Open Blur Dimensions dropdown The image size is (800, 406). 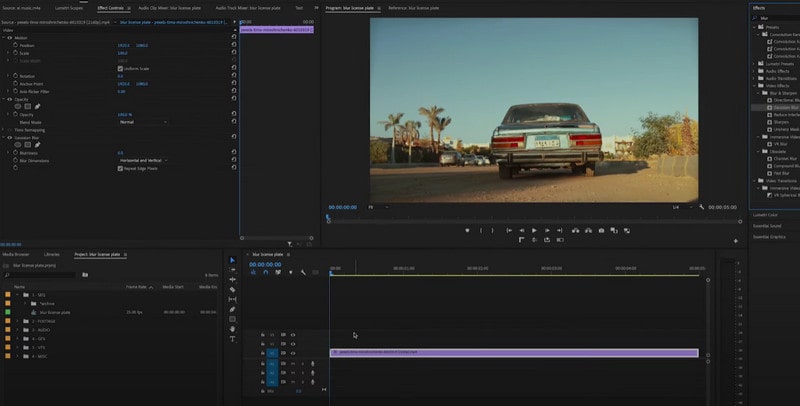point(143,160)
